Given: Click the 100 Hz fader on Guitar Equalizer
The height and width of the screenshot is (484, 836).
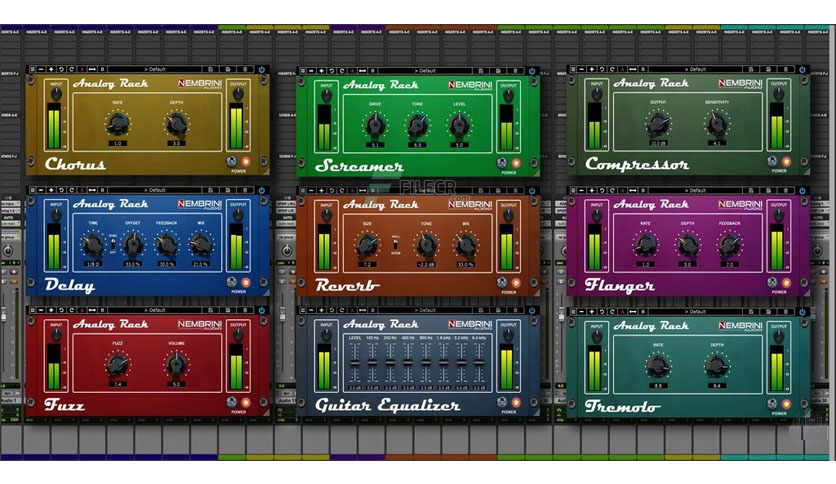Looking at the screenshot, I should (372, 362).
